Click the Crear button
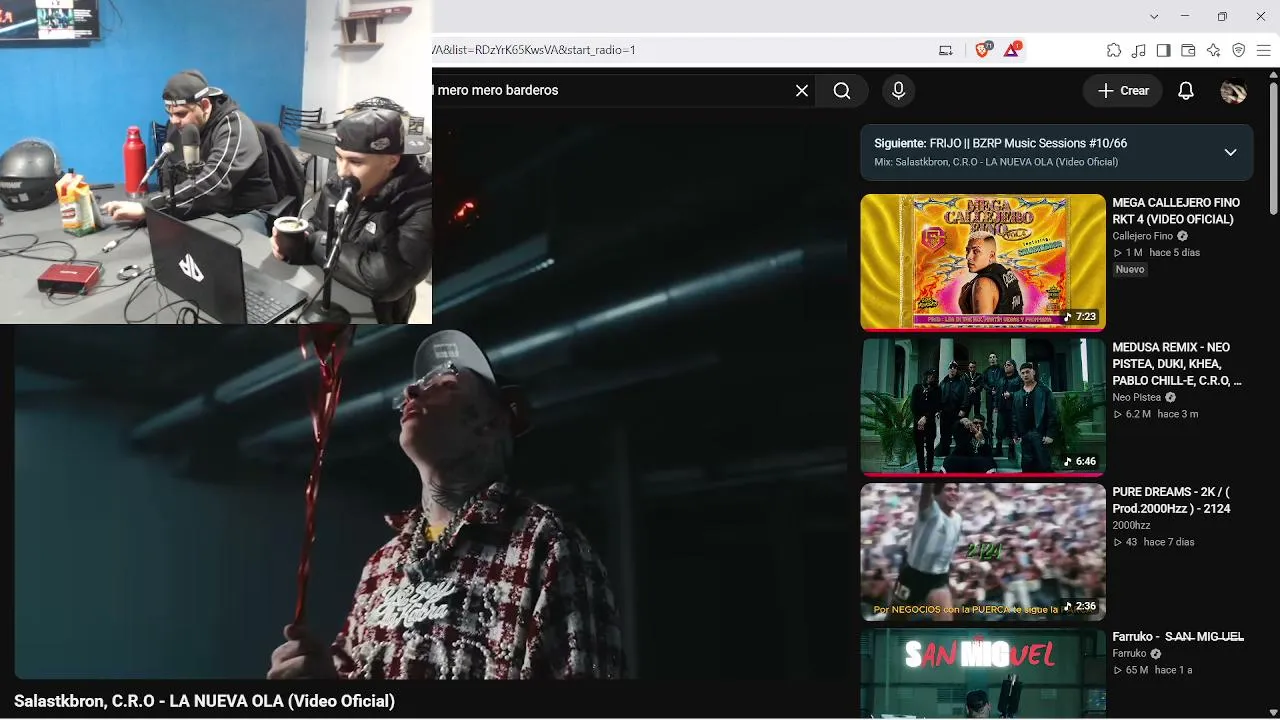The width and height of the screenshot is (1280, 720). [x=1123, y=91]
